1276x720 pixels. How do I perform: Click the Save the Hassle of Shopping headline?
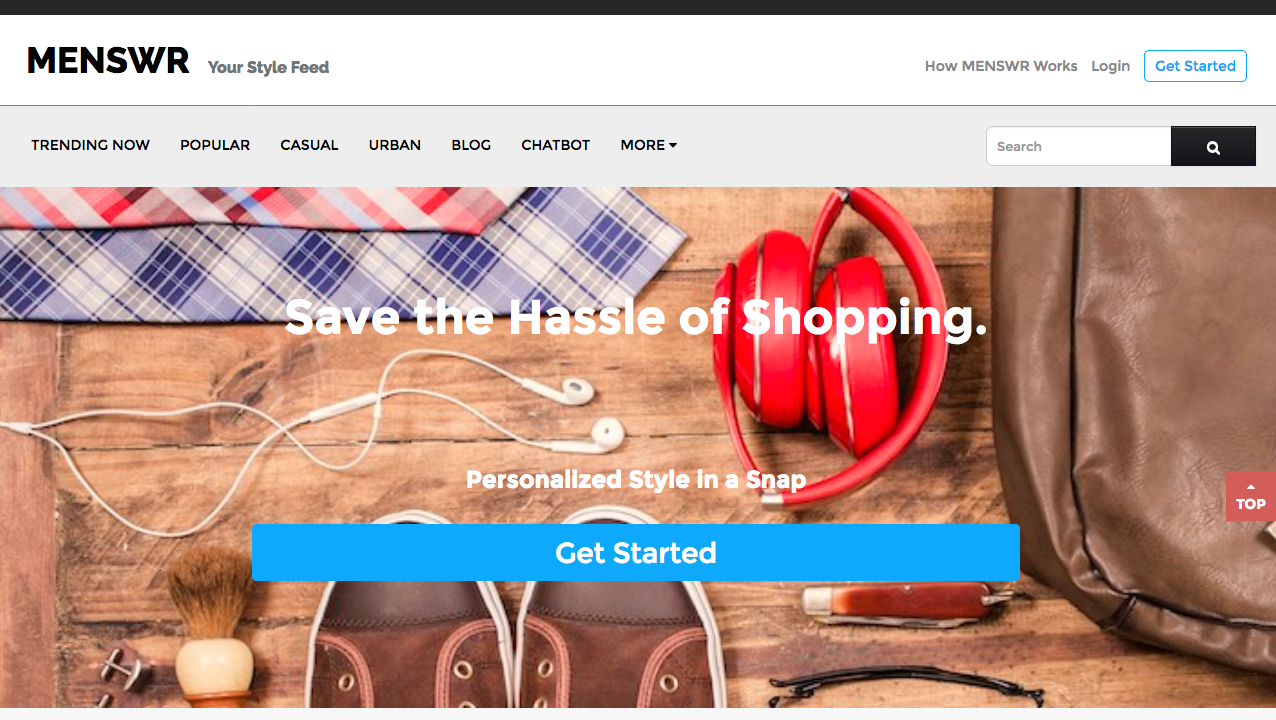[x=636, y=317]
